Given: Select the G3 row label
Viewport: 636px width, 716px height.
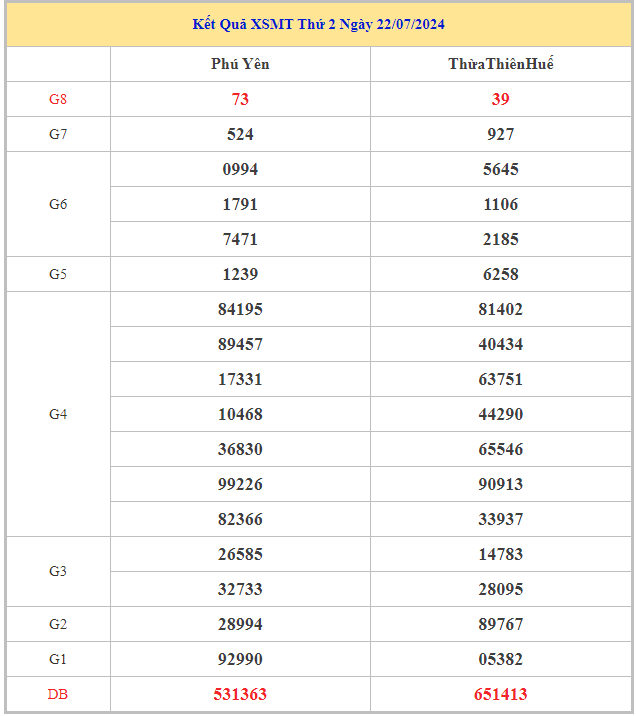Looking at the screenshot, I should coord(58,571).
